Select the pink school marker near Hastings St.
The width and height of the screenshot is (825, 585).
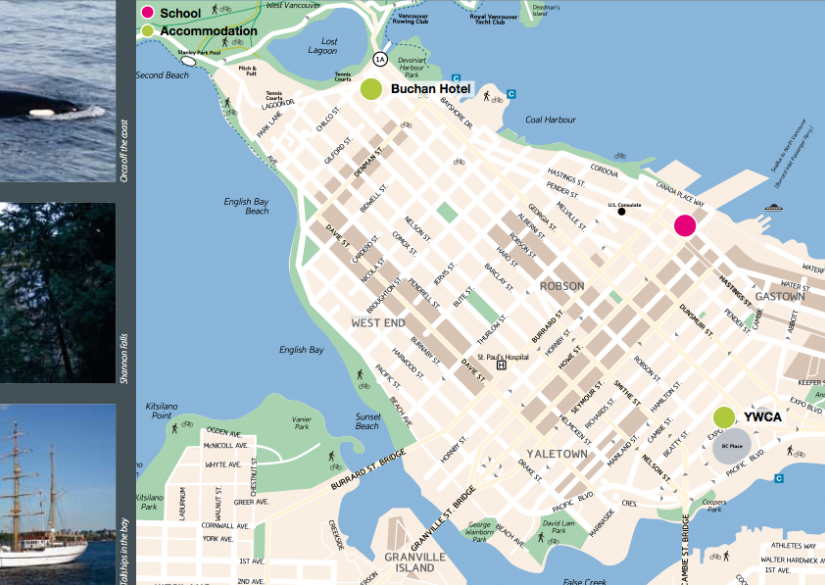pyautogui.click(x=684, y=225)
